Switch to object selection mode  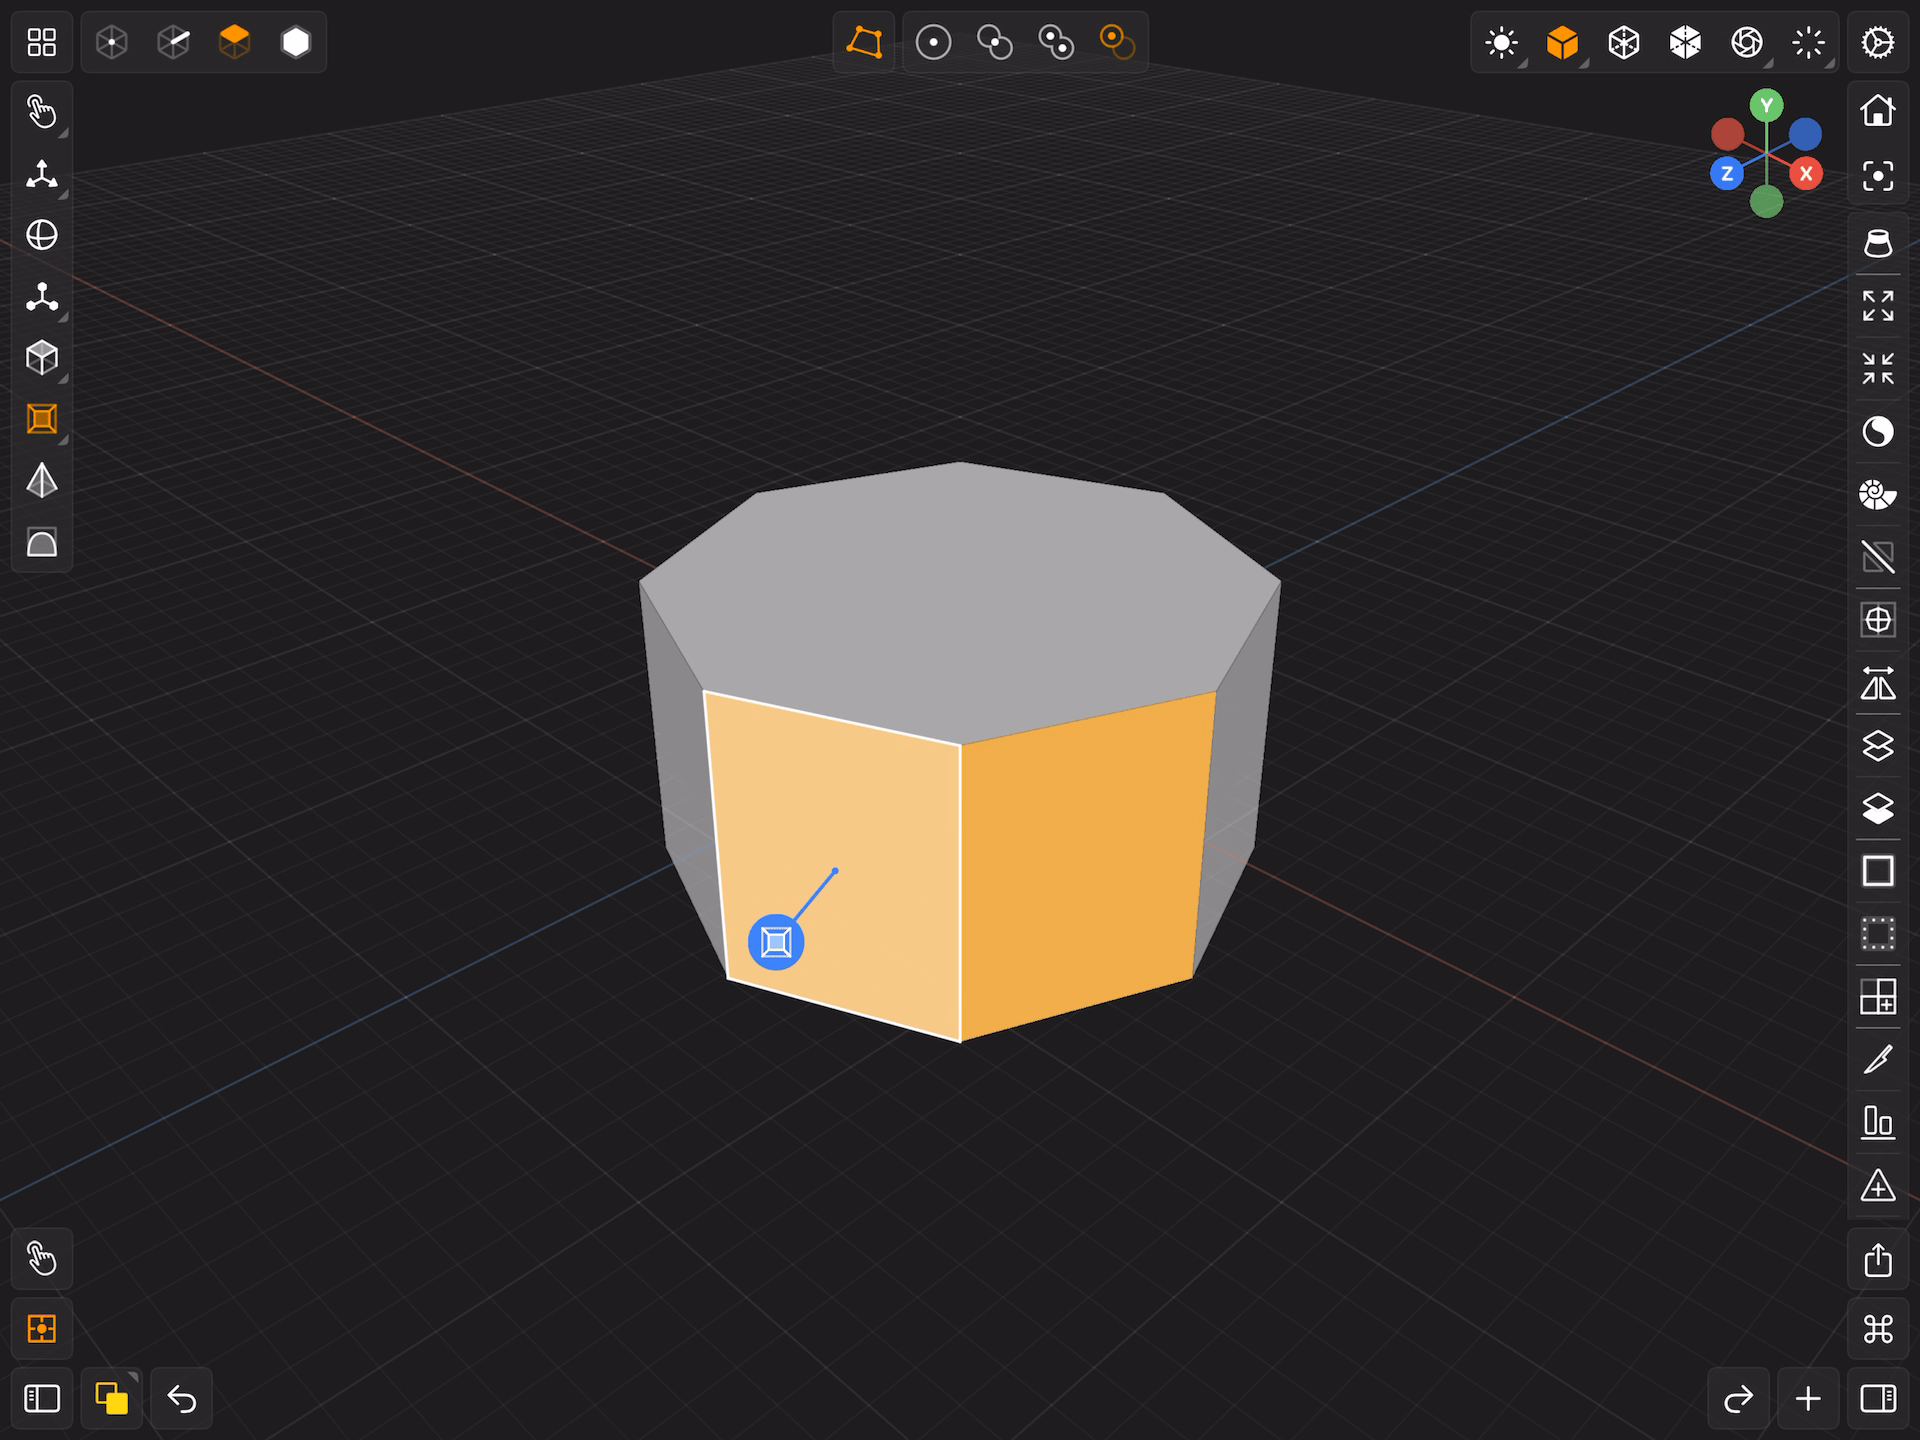pos(296,42)
